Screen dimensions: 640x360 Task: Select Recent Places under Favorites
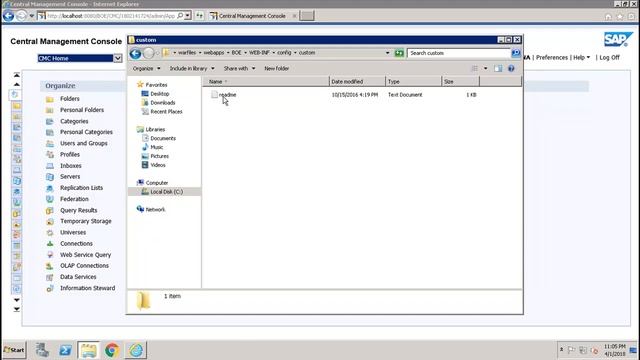click(166, 111)
